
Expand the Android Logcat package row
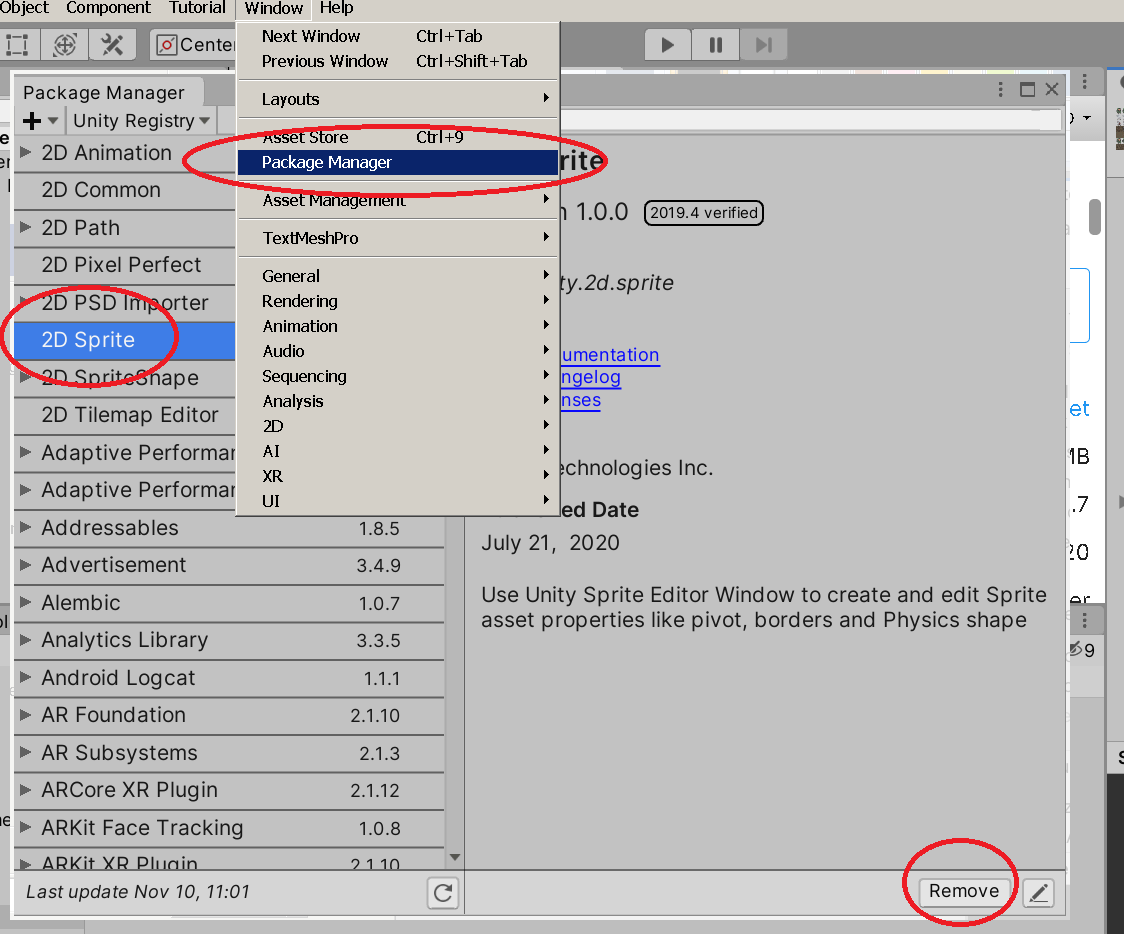26,677
